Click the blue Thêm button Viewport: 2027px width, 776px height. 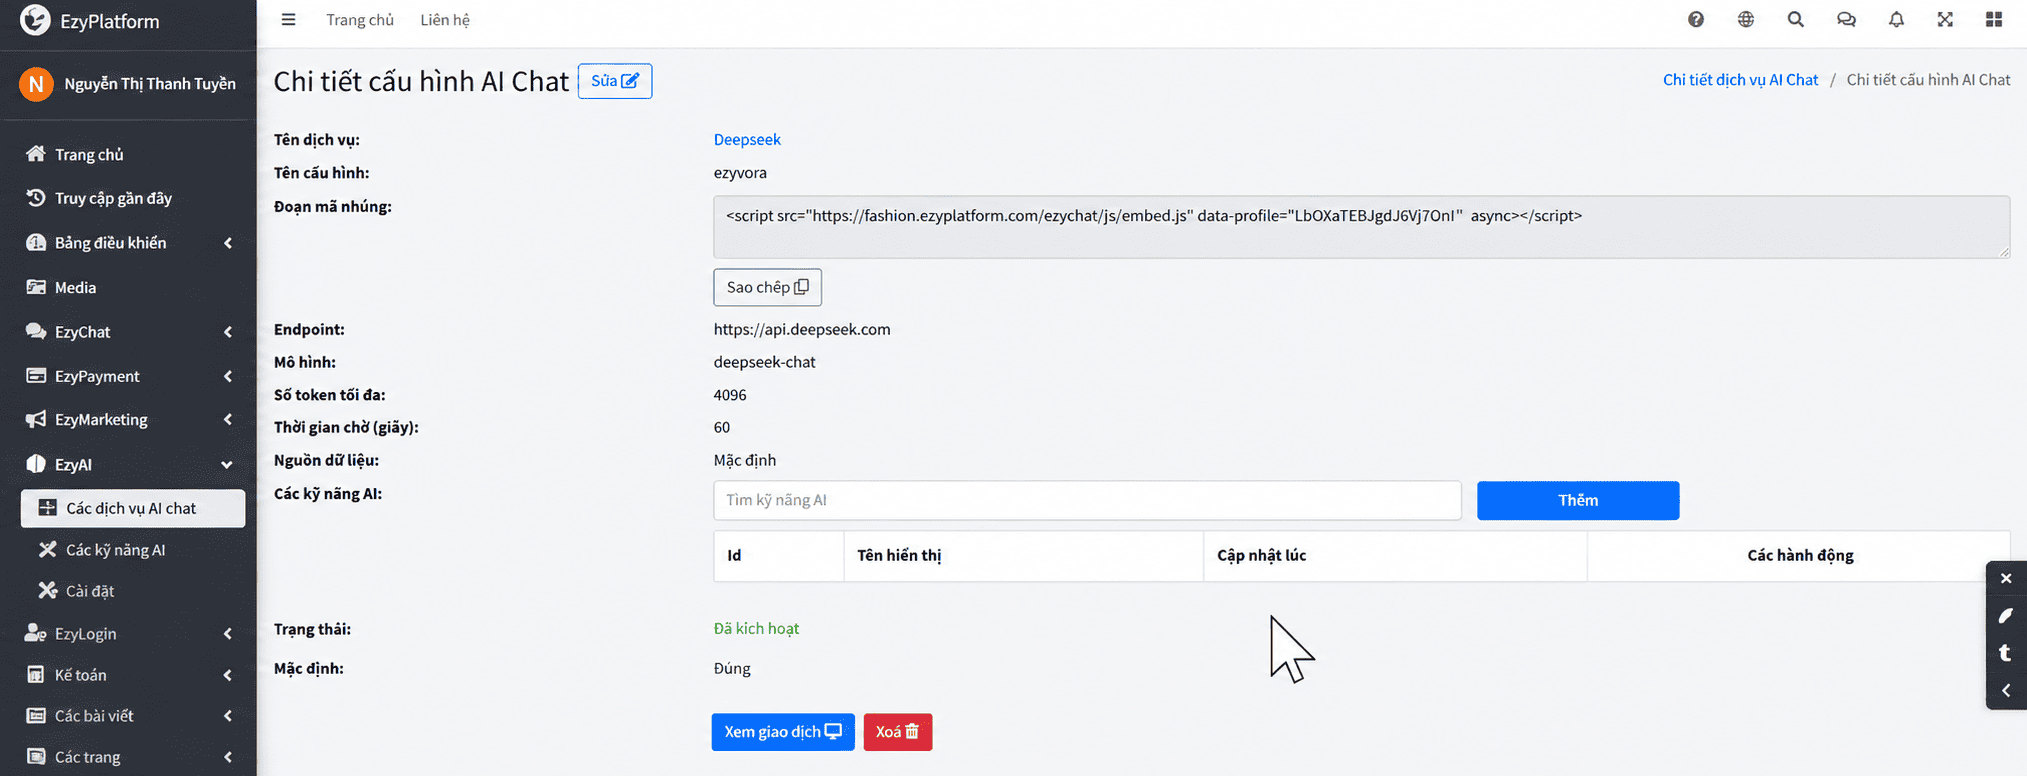click(1578, 500)
